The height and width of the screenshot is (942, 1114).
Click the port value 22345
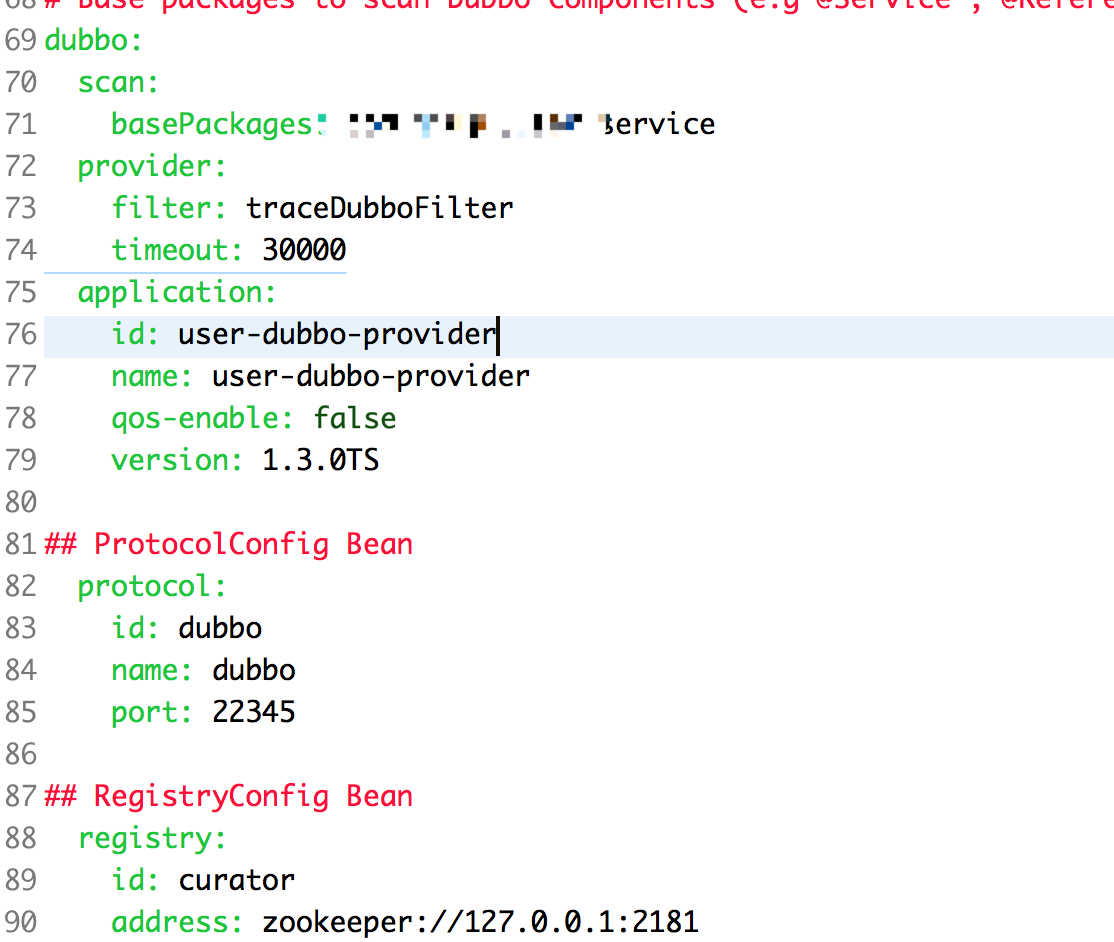pos(254,712)
